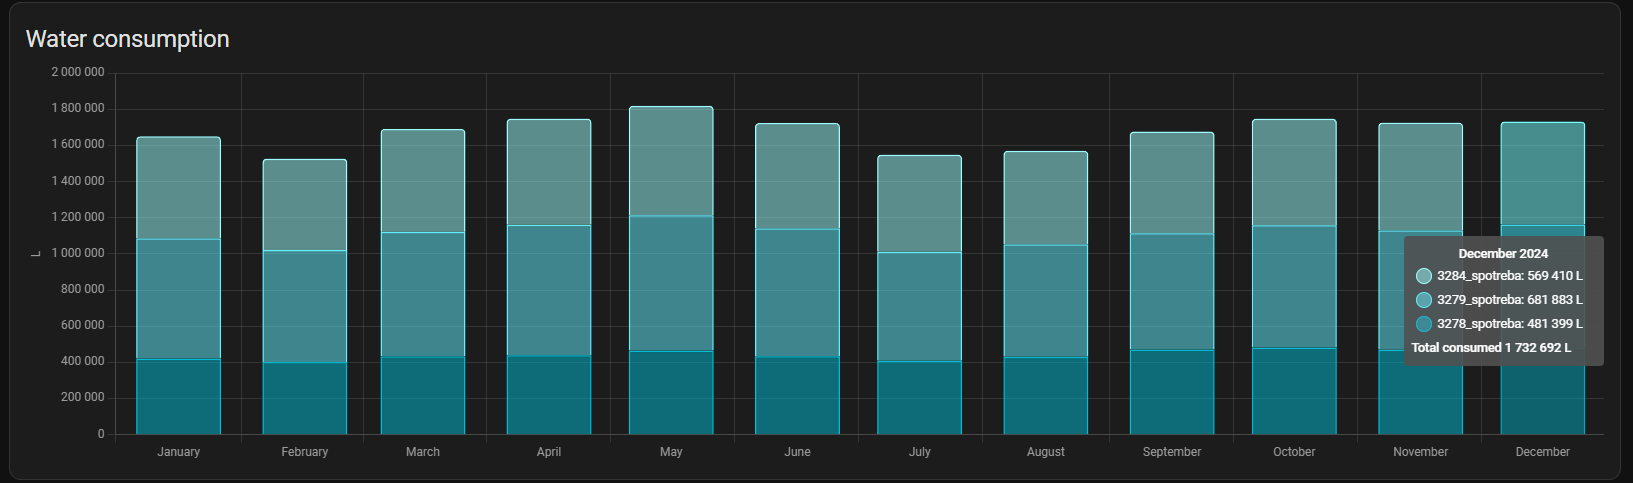Select the top segment of May bar

(x=671, y=161)
